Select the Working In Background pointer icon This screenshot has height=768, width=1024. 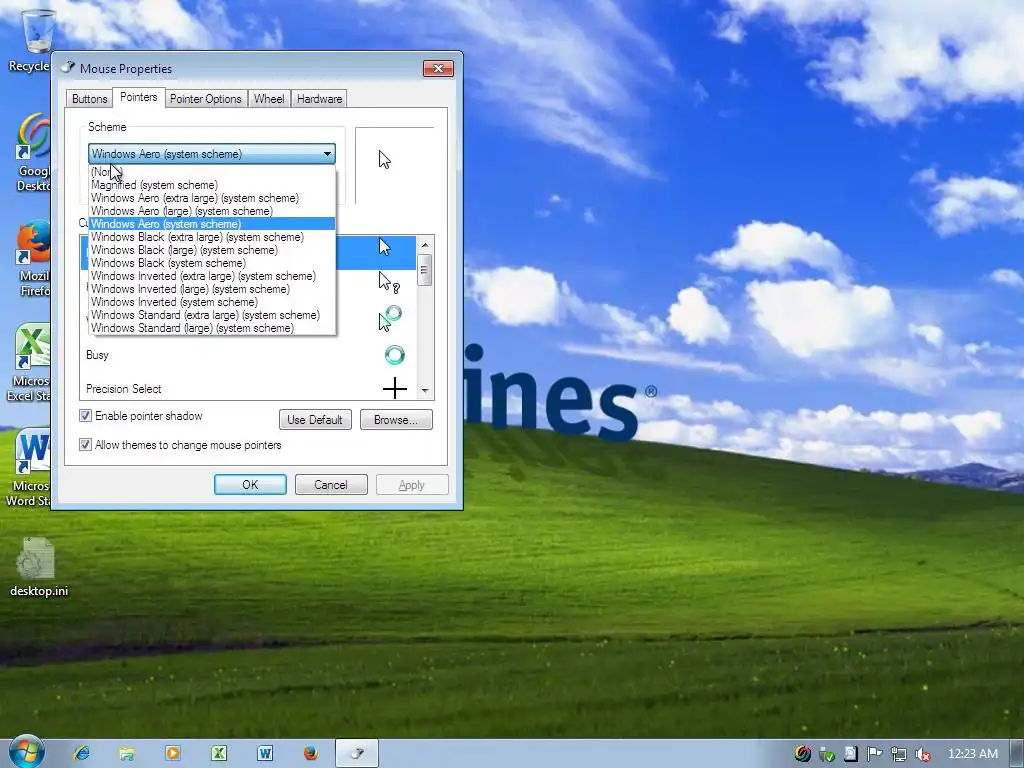pyautogui.click(x=391, y=318)
